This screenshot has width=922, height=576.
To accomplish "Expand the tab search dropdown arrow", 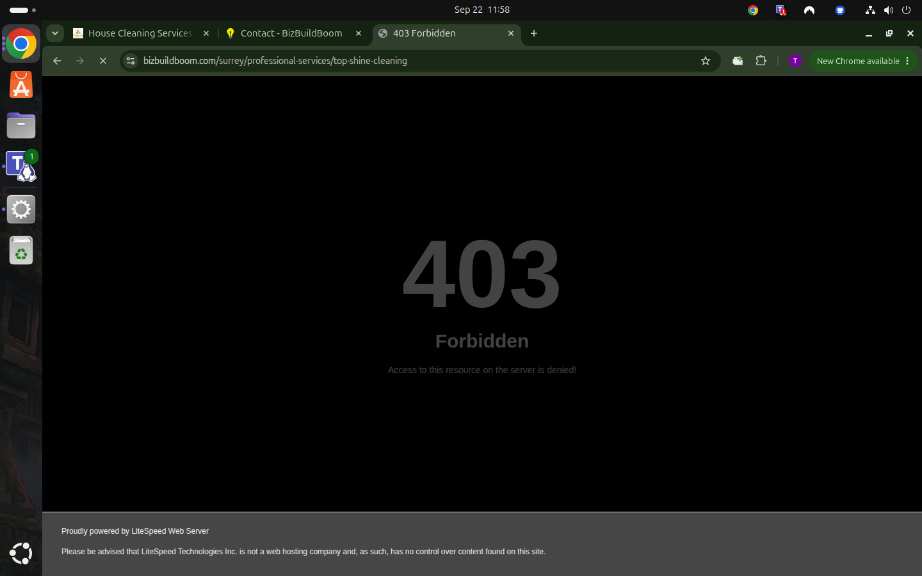I will click(55, 34).
